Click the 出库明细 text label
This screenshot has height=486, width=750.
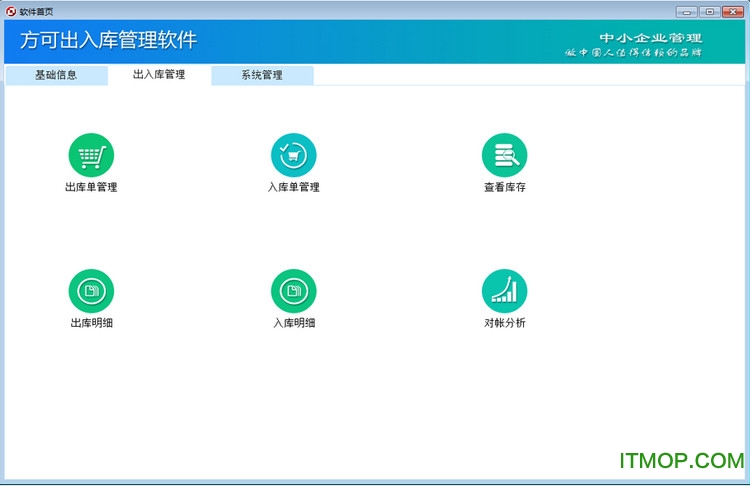tap(91, 323)
